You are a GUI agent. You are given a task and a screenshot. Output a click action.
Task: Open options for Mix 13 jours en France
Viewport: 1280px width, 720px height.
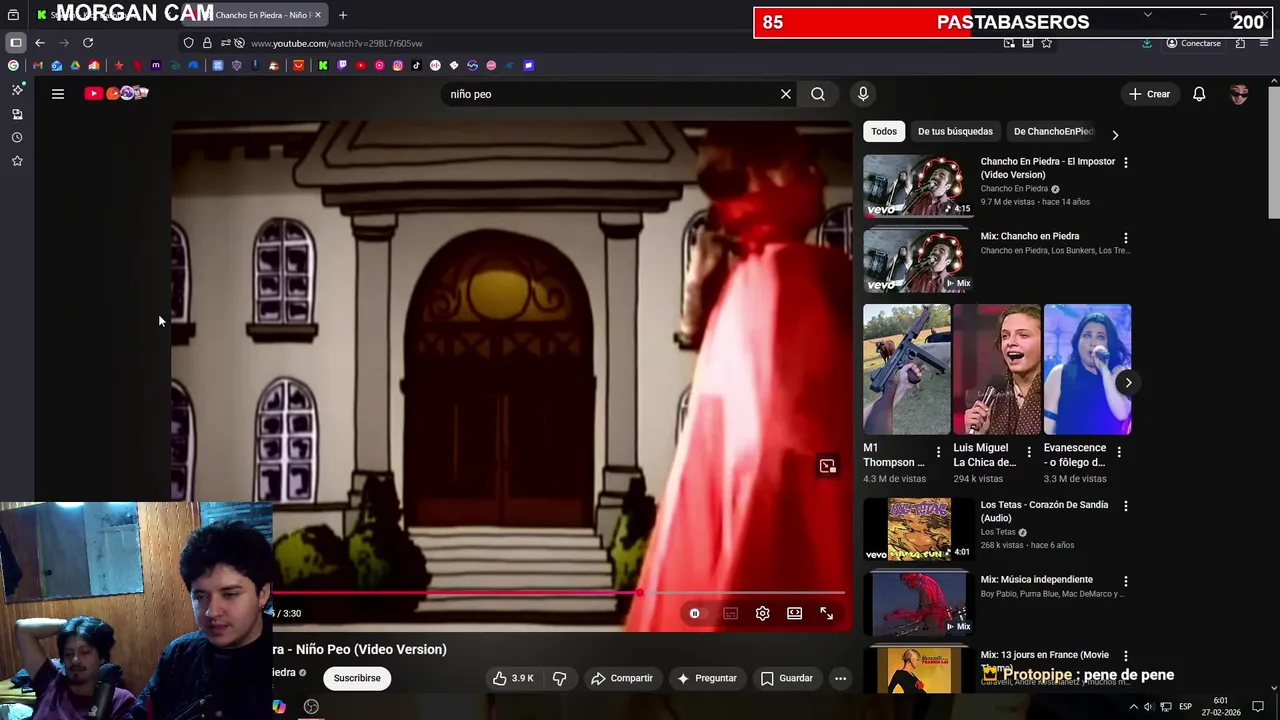1126,656
